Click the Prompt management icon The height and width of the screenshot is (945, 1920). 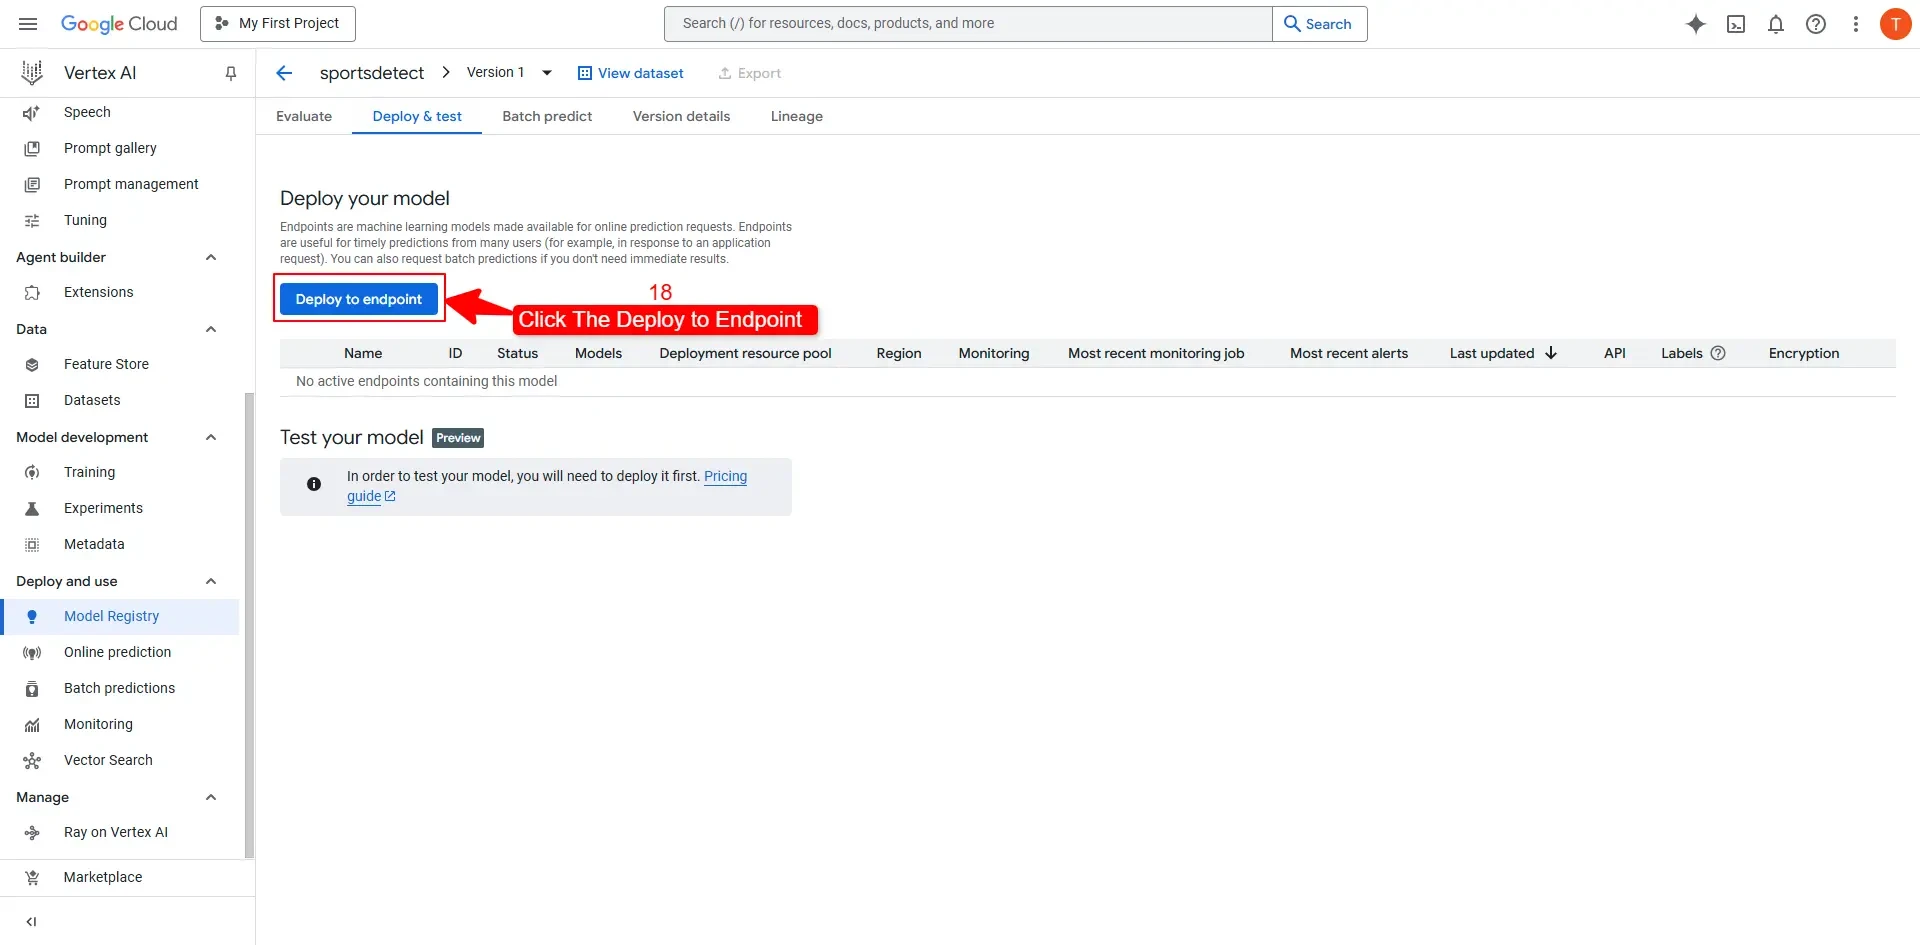point(32,184)
